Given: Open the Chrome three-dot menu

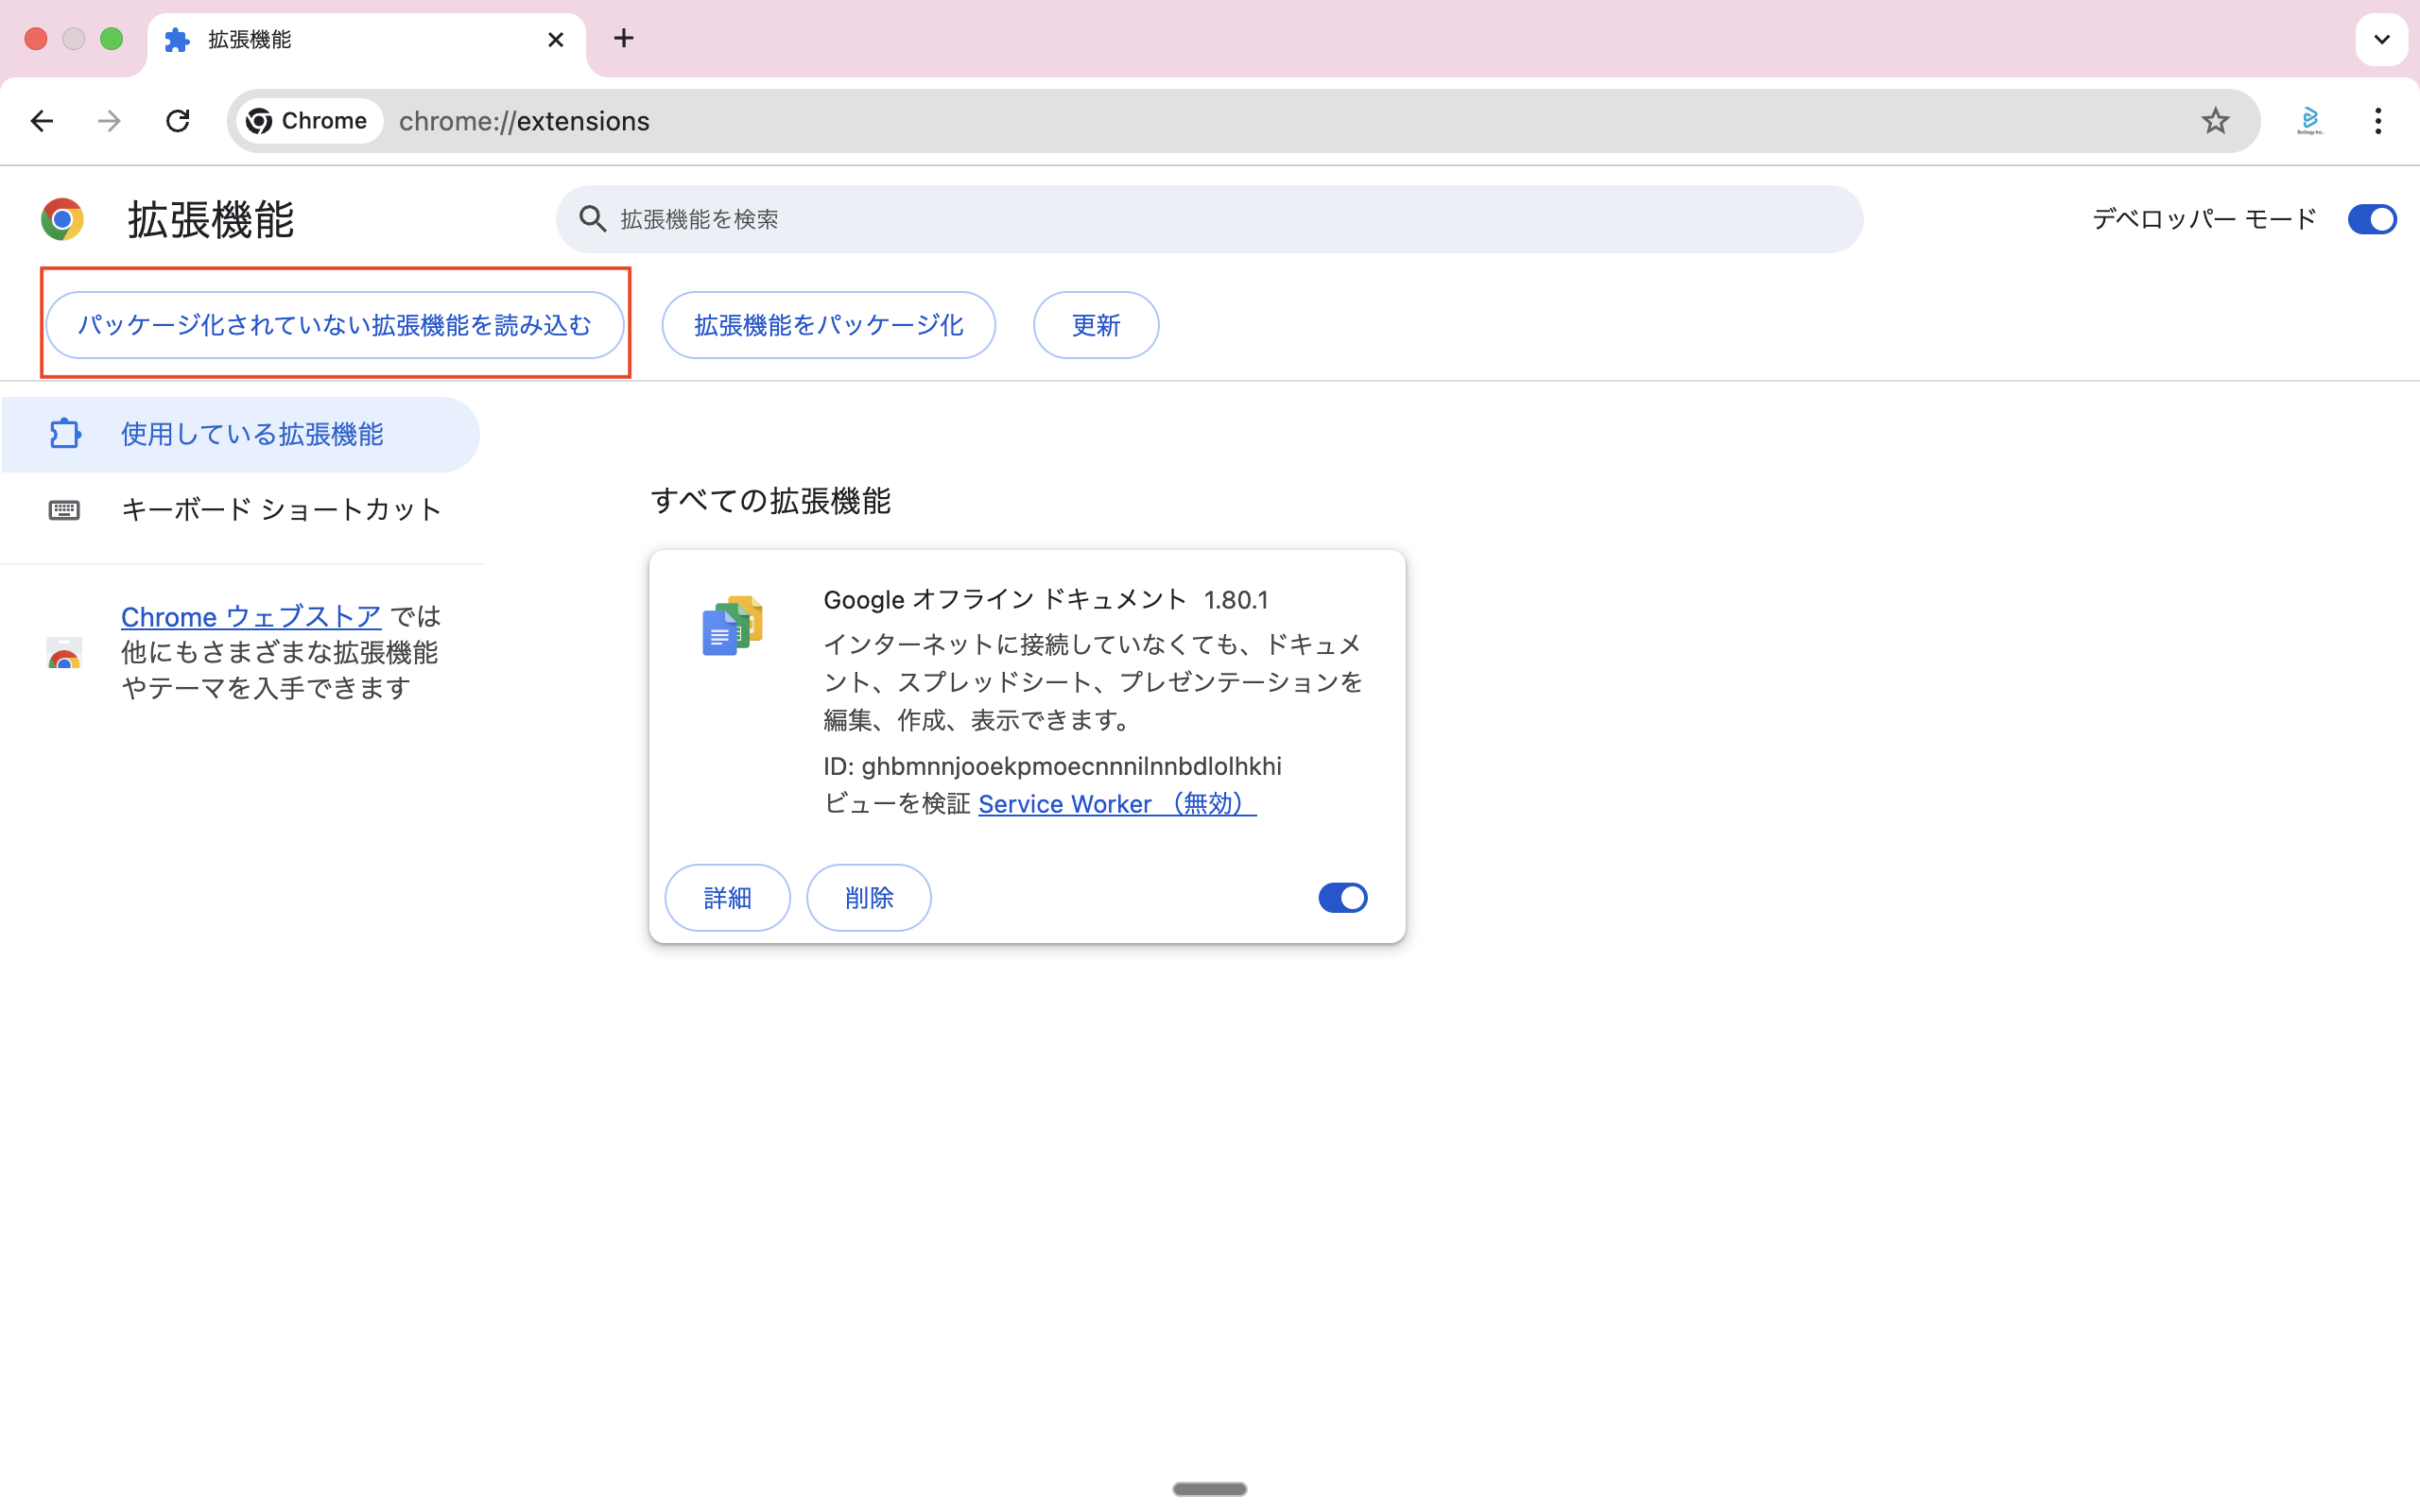Looking at the screenshot, I should tap(2377, 121).
